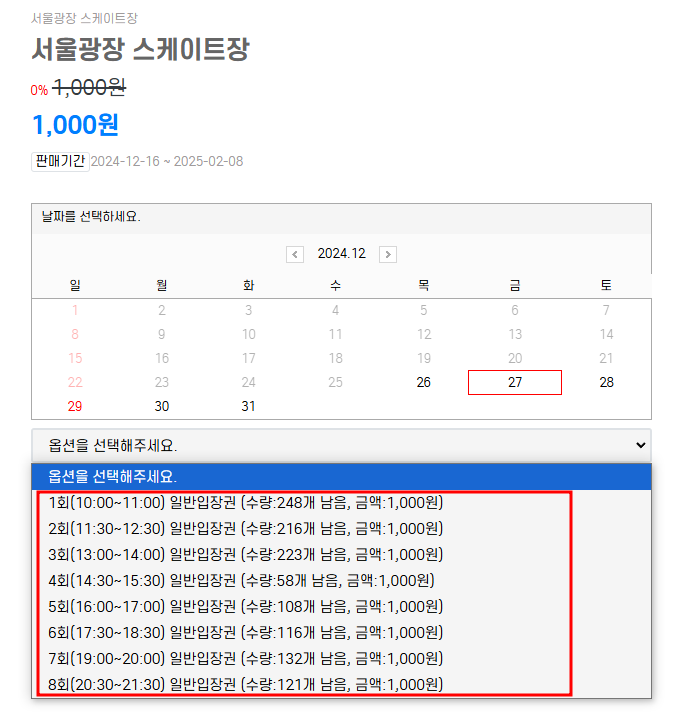Select December 27 on the calendar
Image resolution: width=689 pixels, height=719 pixels.
coord(515,382)
